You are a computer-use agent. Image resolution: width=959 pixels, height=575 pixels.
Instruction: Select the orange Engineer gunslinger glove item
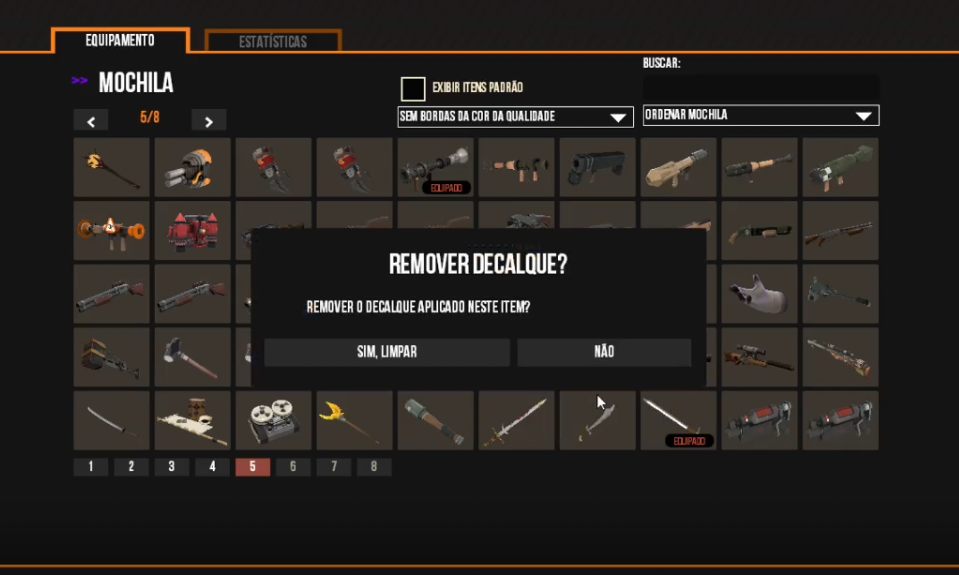193,167
